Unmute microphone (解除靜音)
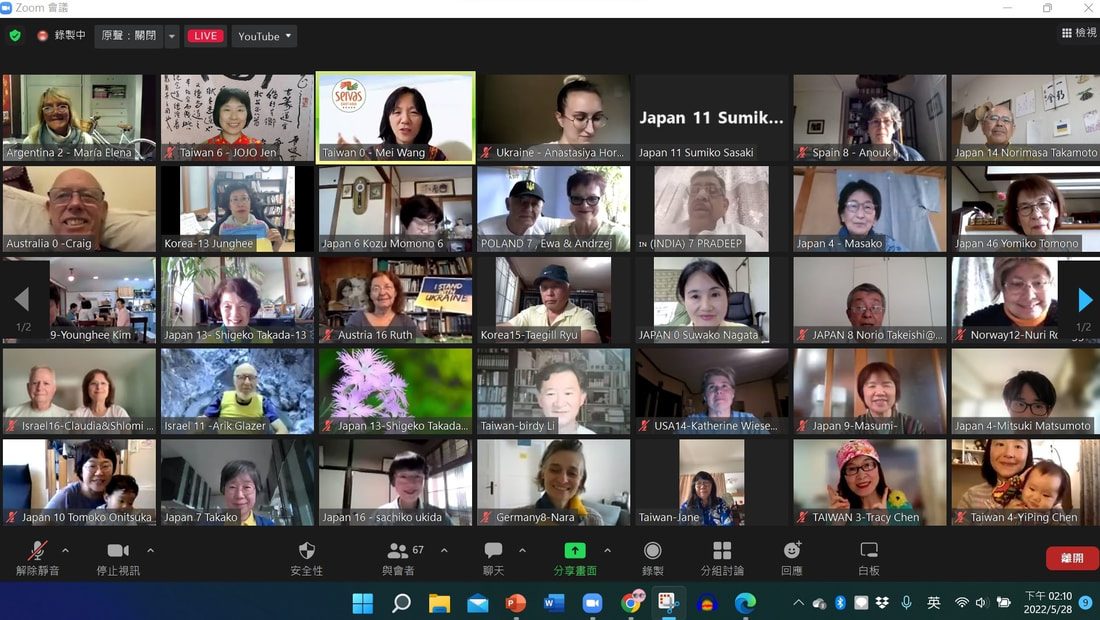This screenshot has width=1100, height=620. pos(37,559)
